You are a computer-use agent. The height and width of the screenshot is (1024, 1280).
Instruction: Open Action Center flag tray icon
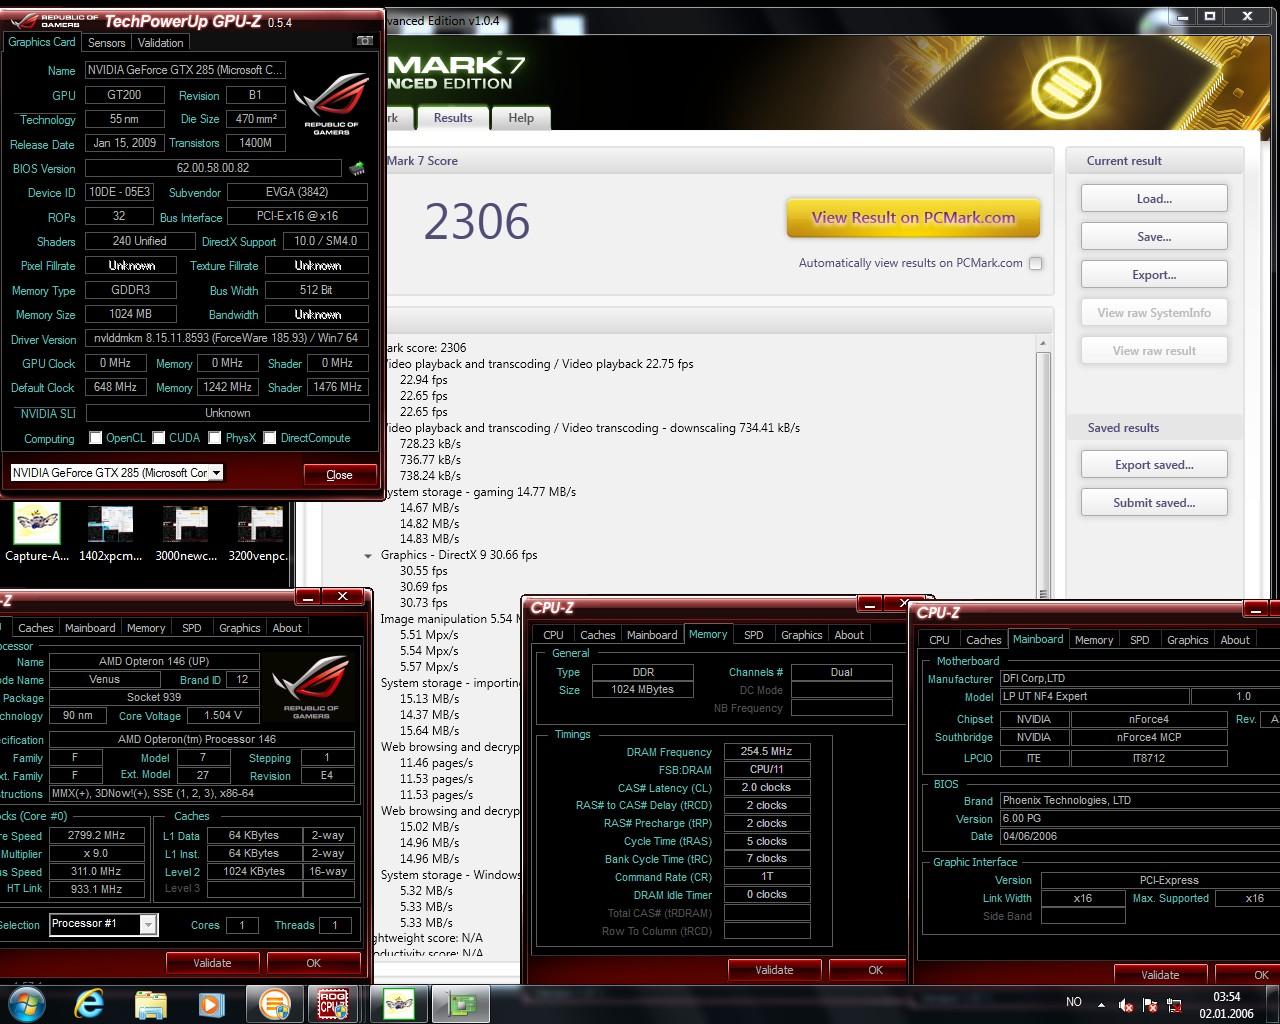(x=1150, y=1005)
